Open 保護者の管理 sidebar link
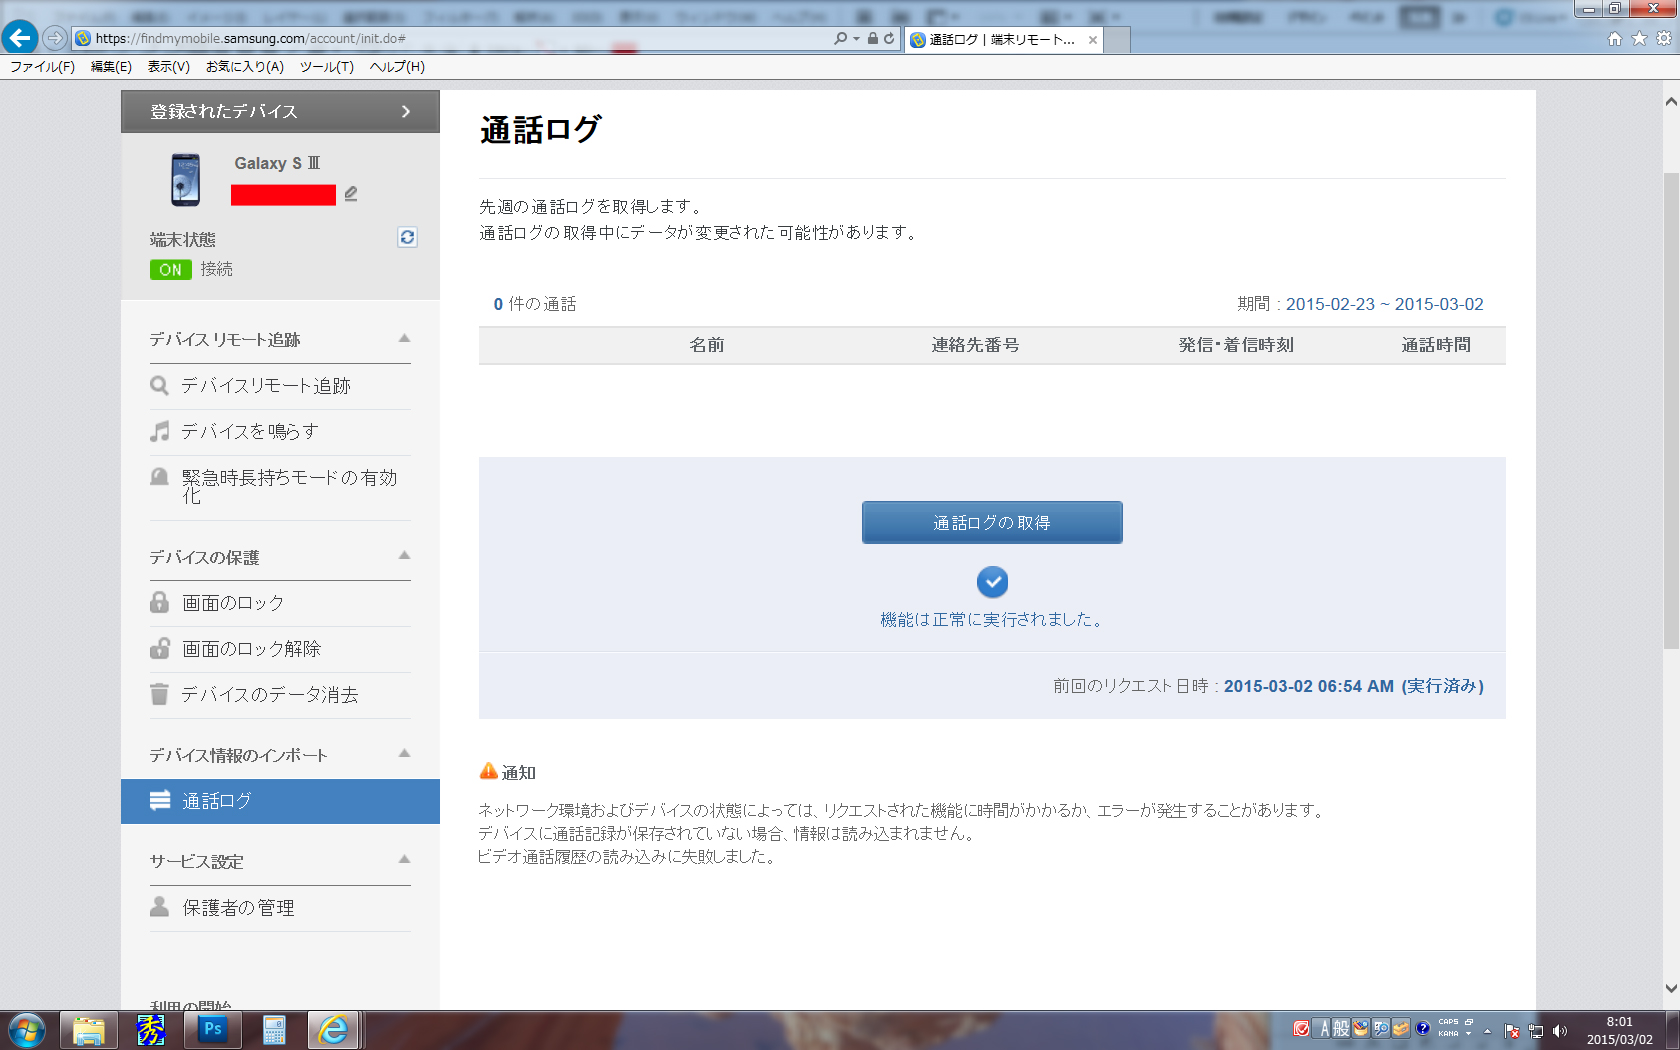The width and height of the screenshot is (1680, 1050). [238, 908]
